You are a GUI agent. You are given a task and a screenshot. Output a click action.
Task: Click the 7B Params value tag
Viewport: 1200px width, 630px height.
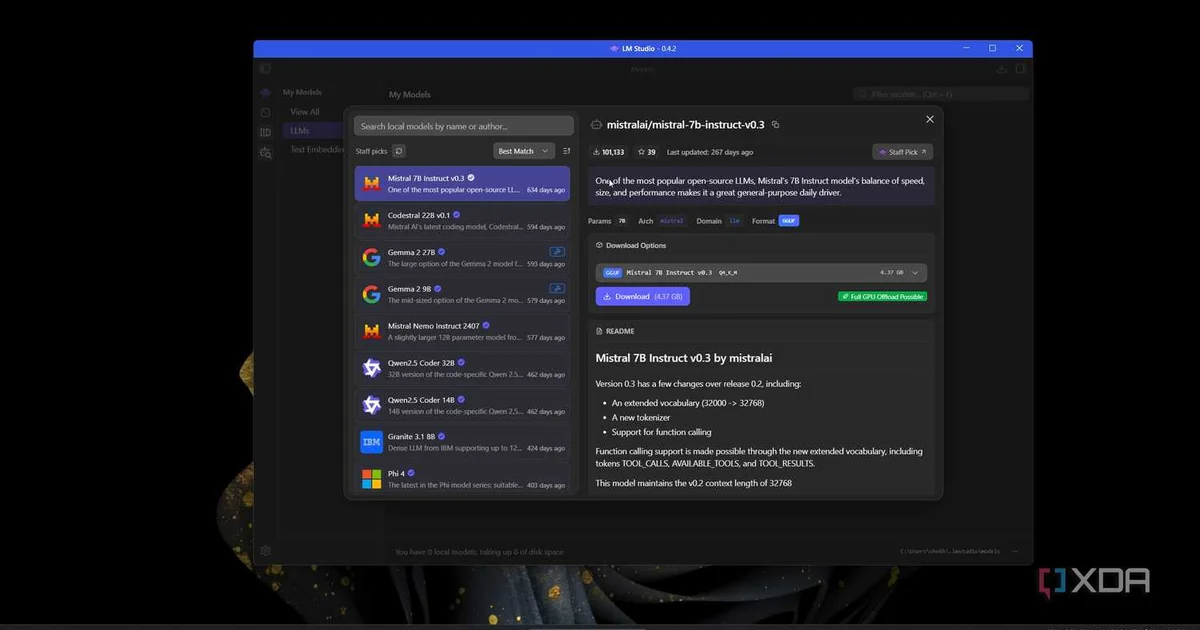coord(622,221)
